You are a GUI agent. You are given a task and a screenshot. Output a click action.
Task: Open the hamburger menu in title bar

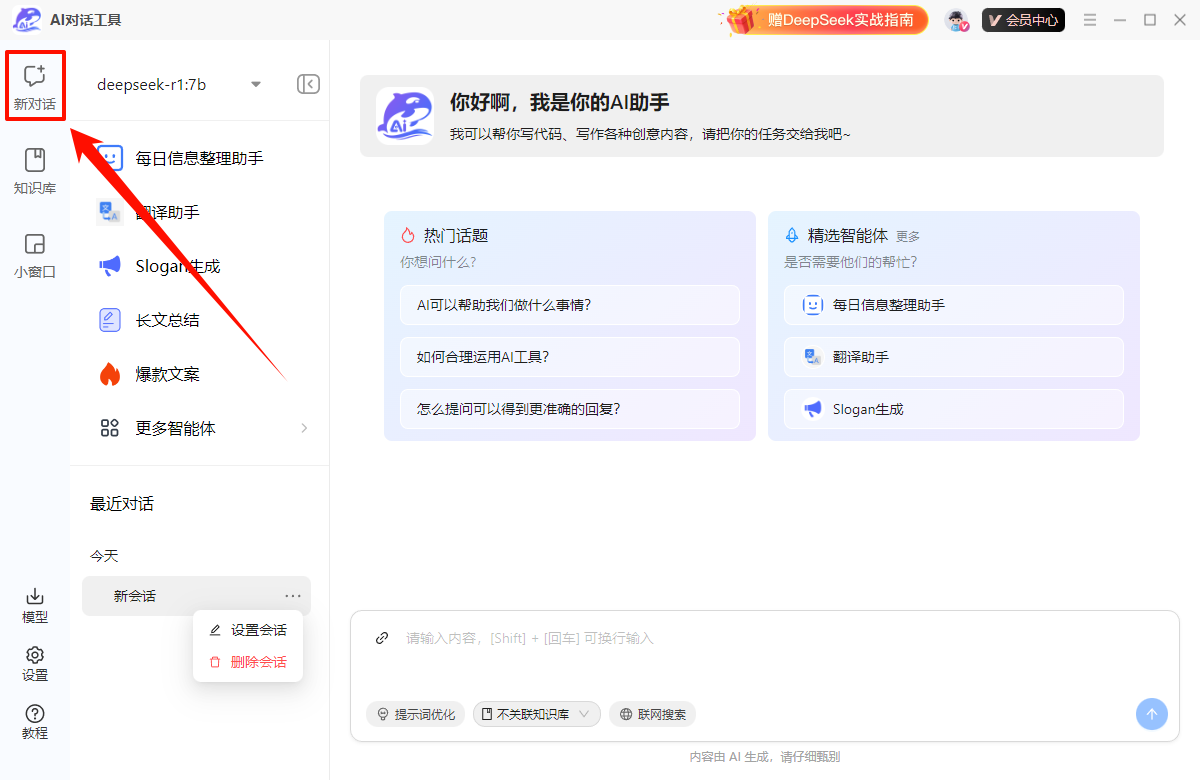(x=1090, y=20)
